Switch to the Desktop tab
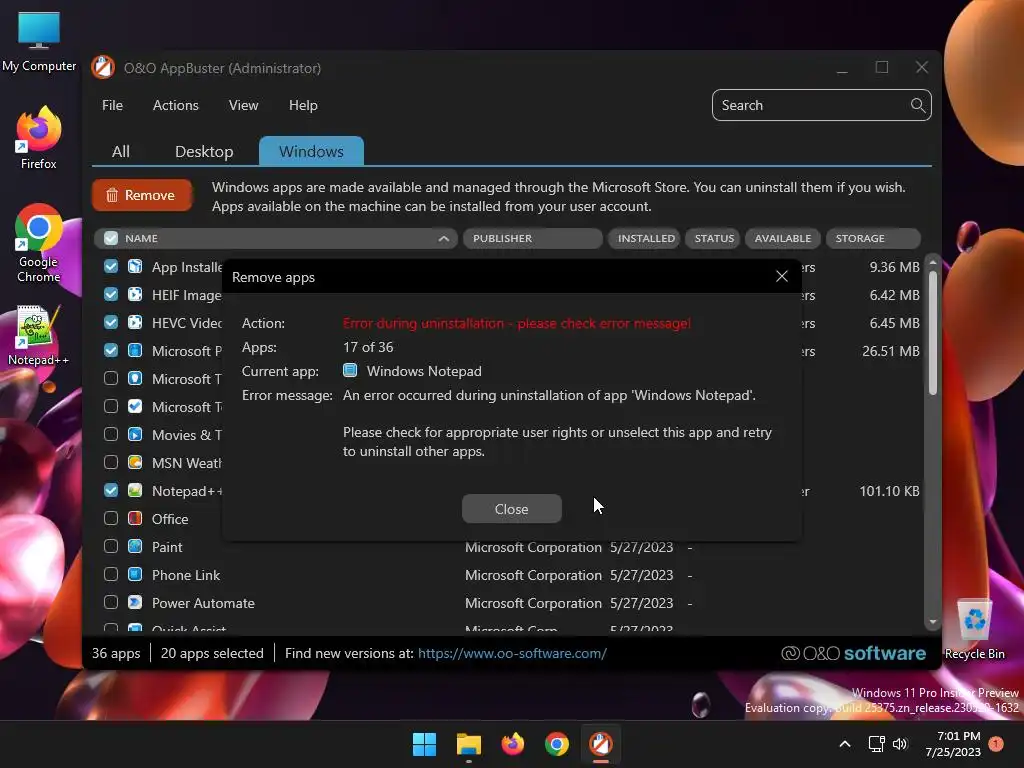The height and width of the screenshot is (768, 1024). [204, 152]
